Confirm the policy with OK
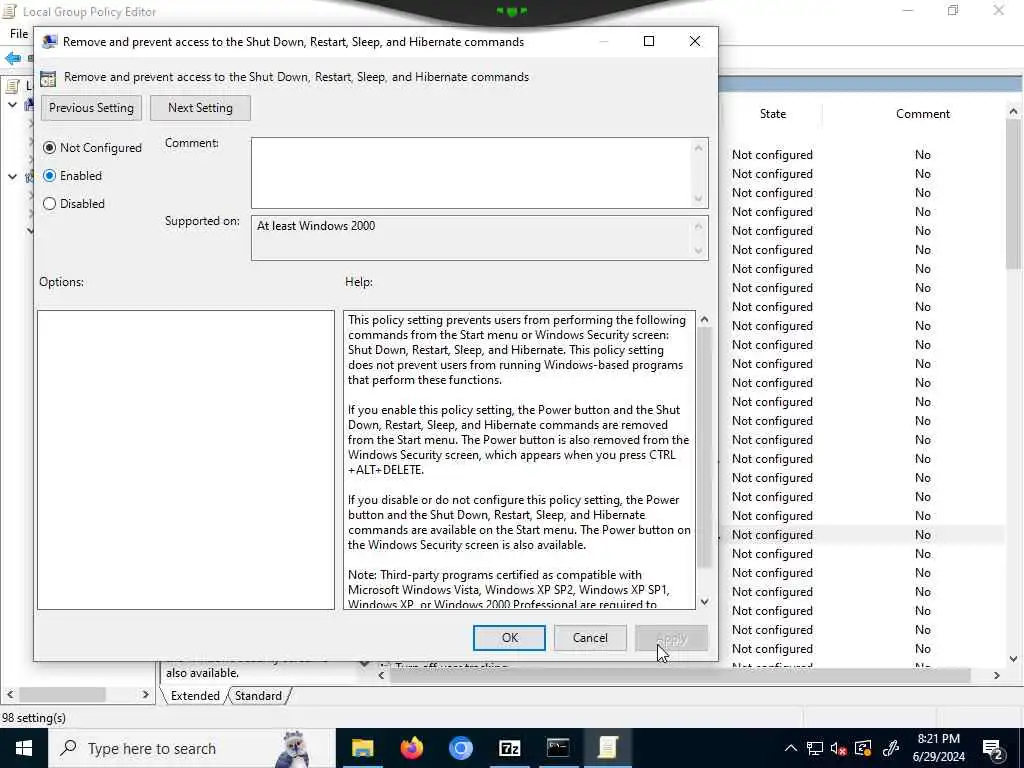Image resolution: width=1024 pixels, height=768 pixels. pyautogui.click(x=509, y=638)
